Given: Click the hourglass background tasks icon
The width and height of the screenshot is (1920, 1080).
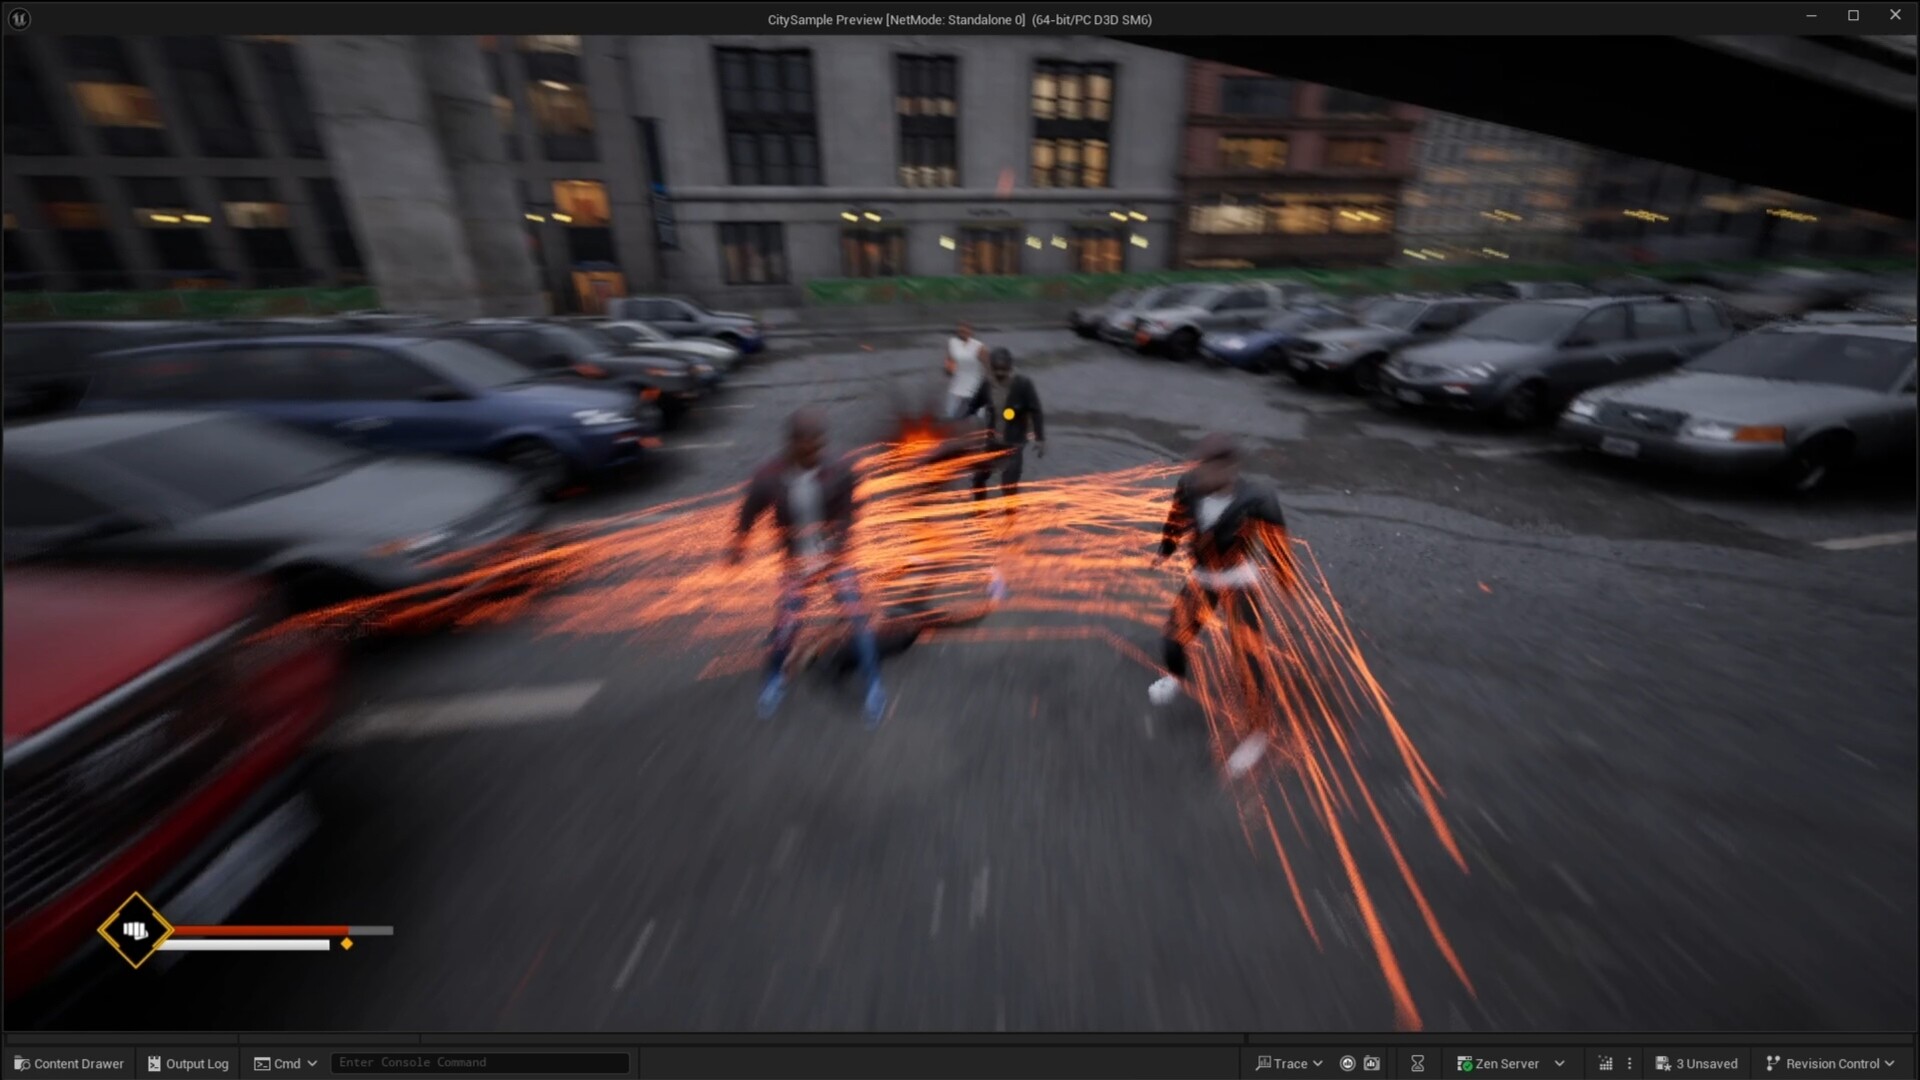Looking at the screenshot, I should 1418,1063.
